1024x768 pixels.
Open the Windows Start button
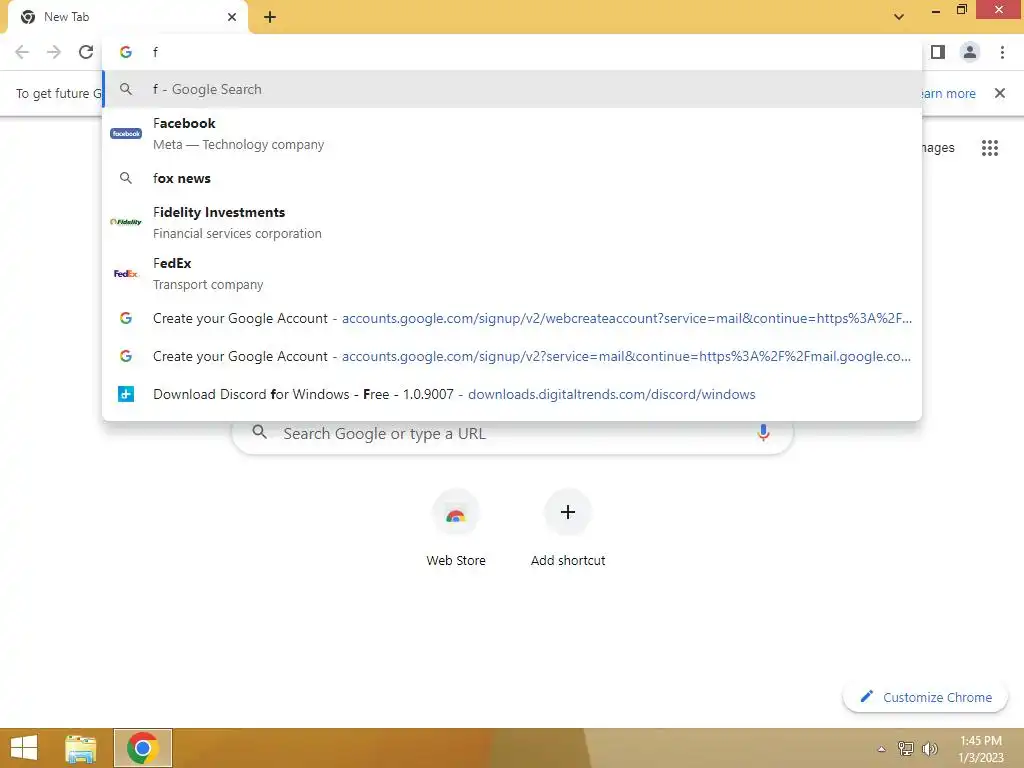[24, 748]
